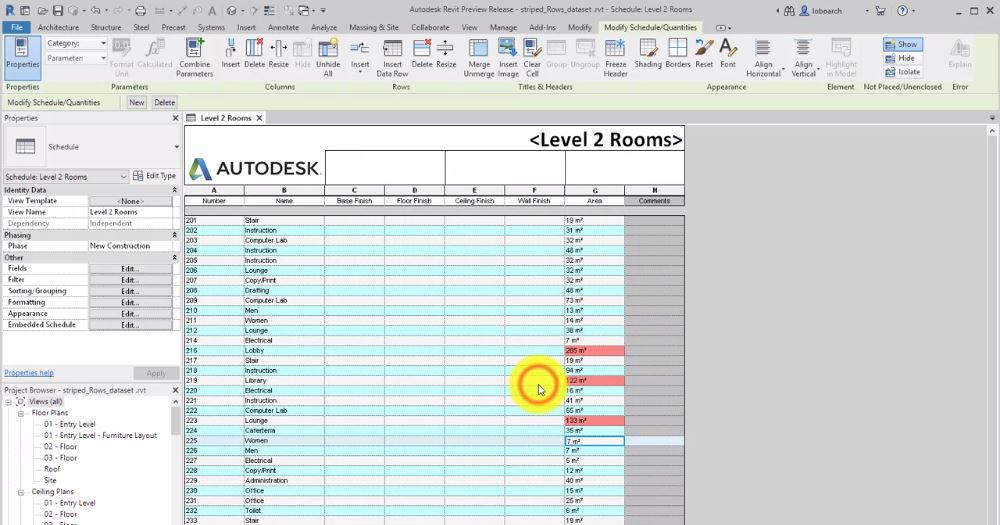This screenshot has width=1000, height=525.
Task: Click red area cell for Lobby row
Action: click(594, 350)
